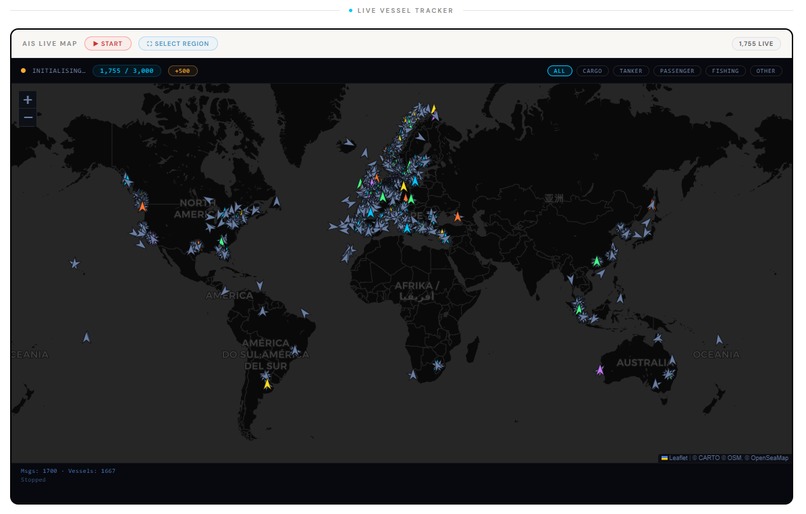Click the 1,755 / 3,000 counter
806x514 pixels.
126,71
